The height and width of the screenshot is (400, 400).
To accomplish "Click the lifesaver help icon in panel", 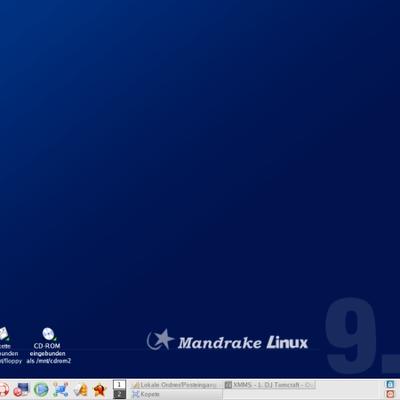I will pos(3,389).
